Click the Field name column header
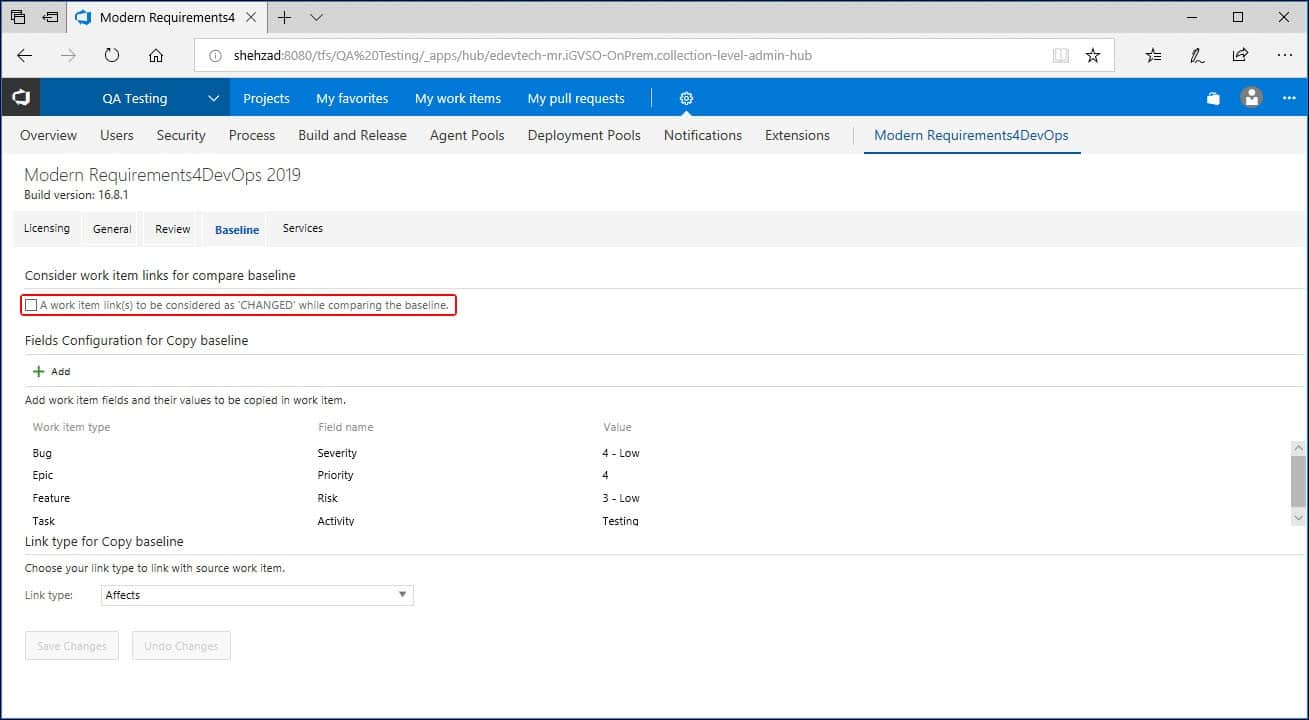Screen dimensions: 1309x720 pyautogui.click(x=345, y=427)
